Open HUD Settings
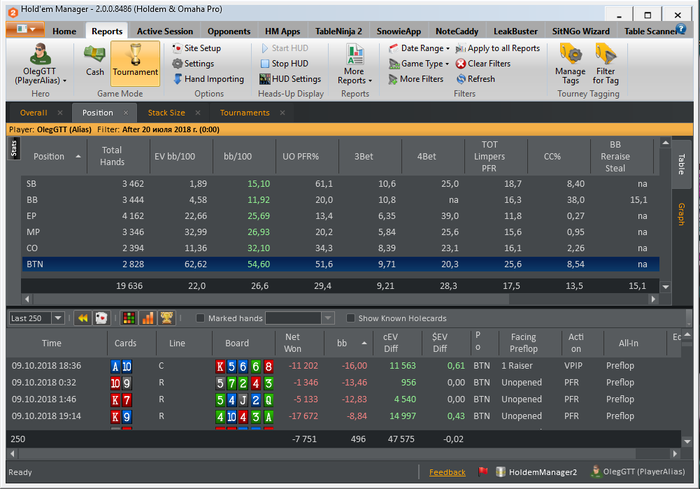The width and height of the screenshot is (700, 489). click(x=290, y=79)
